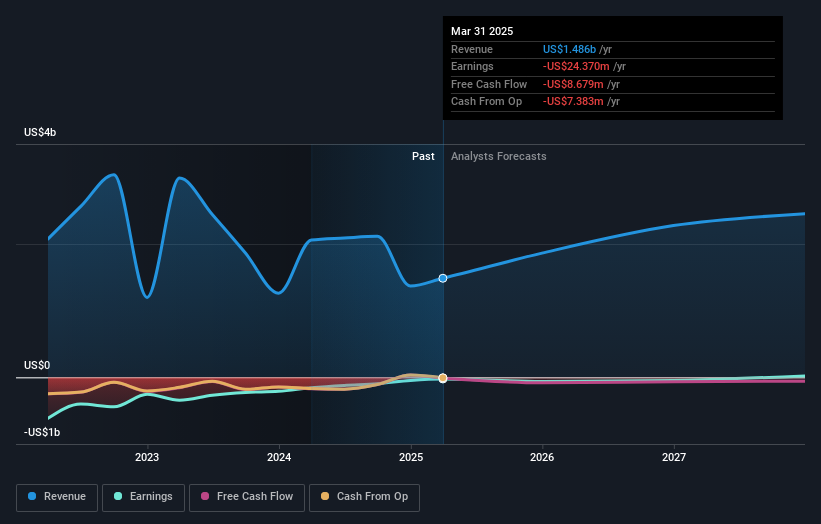The width and height of the screenshot is (821, 524).
Task: Click the teal Earnings legend dot
Action: point(118,496)
